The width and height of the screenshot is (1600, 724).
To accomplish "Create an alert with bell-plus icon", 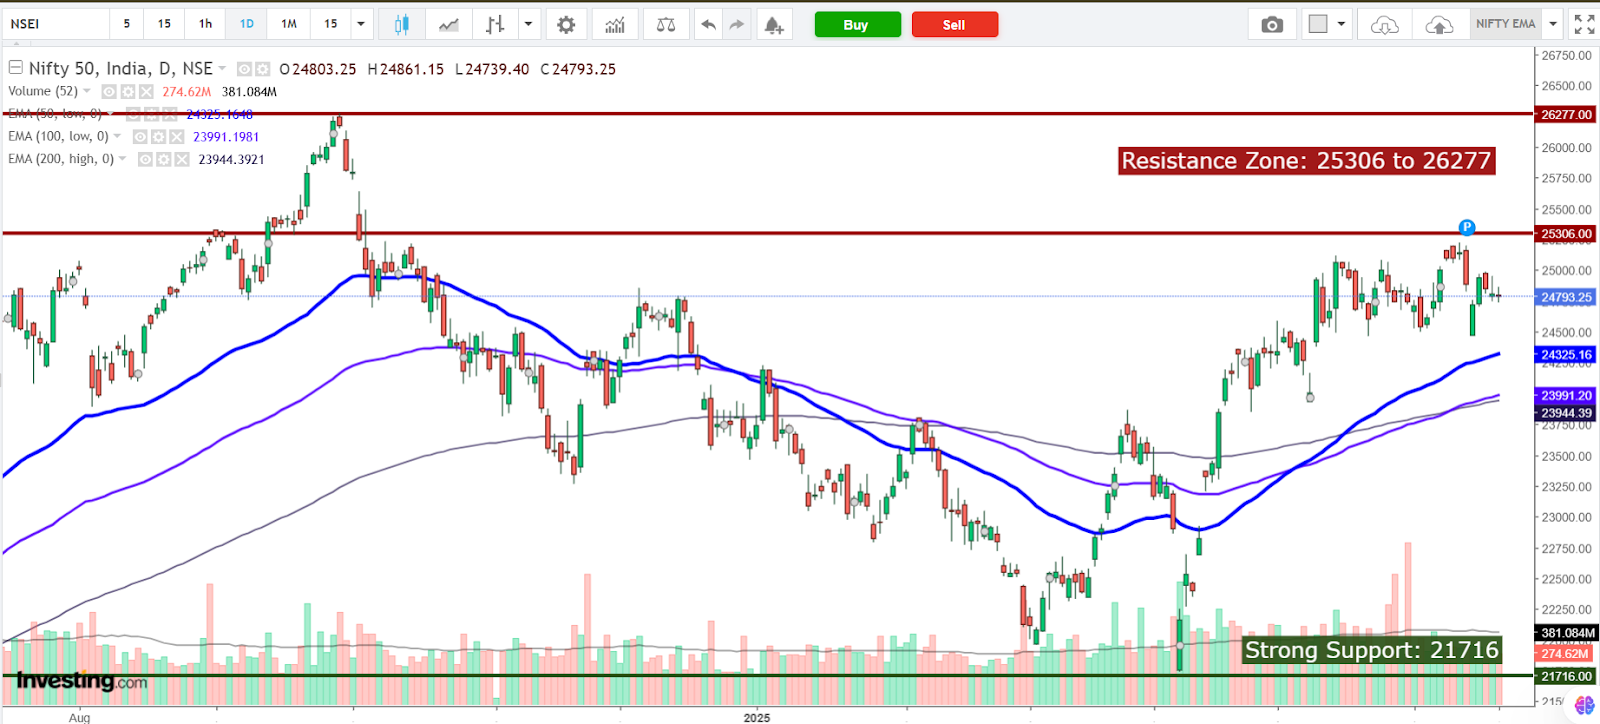I will pyautogui.click(x=774, y=25).
